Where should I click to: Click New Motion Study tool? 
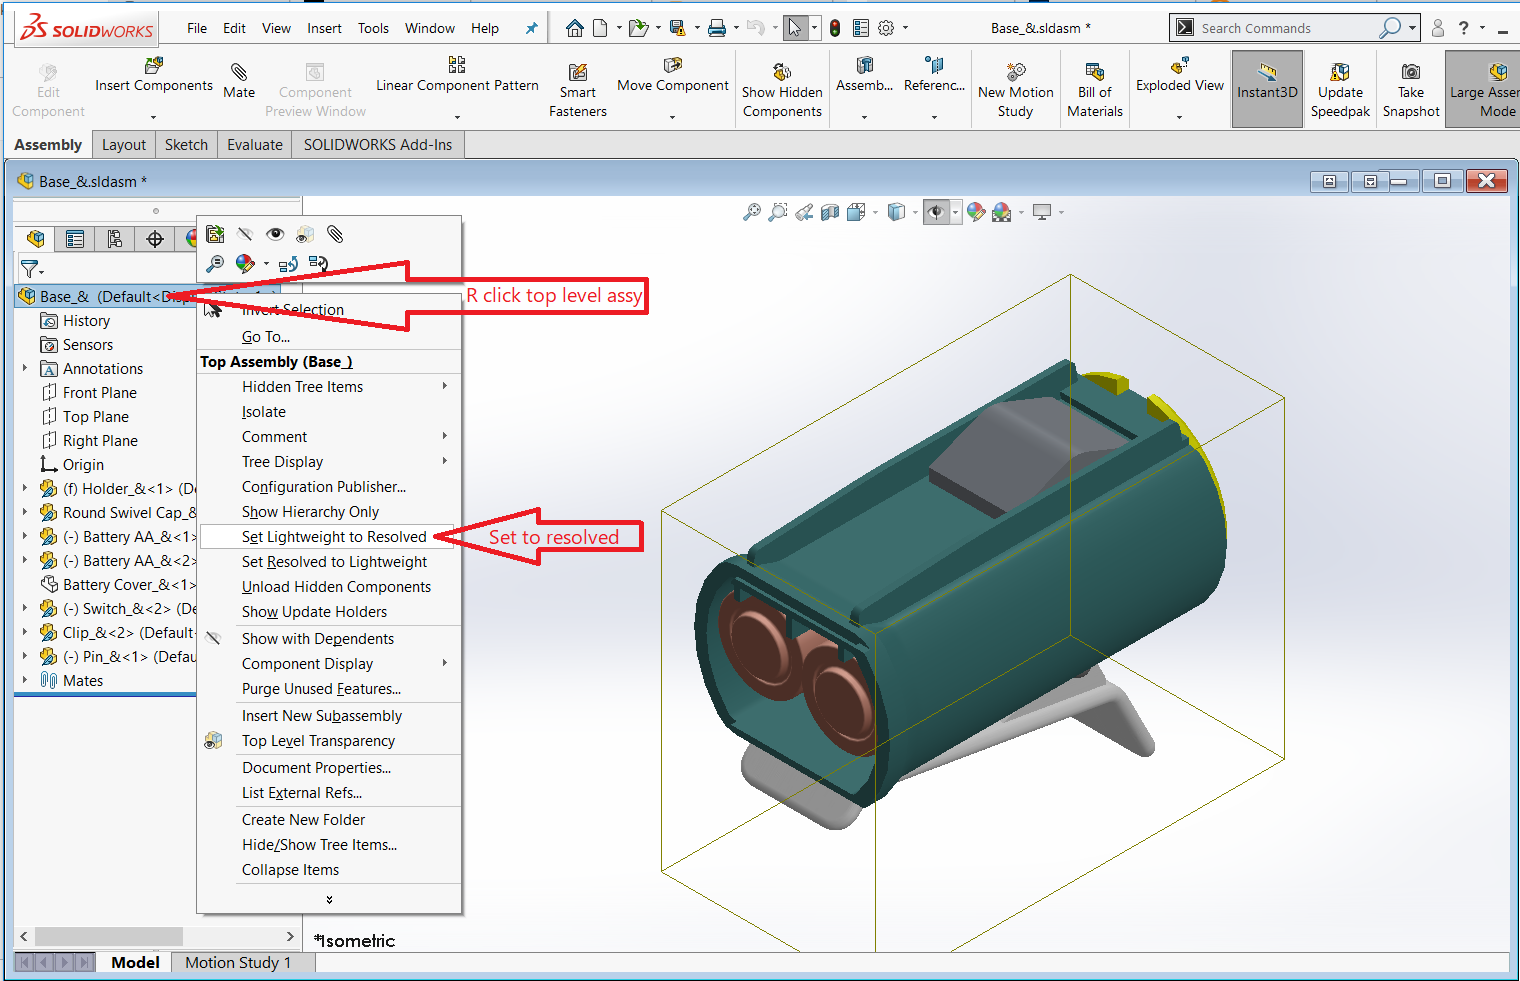click(x=1016, y=90)
